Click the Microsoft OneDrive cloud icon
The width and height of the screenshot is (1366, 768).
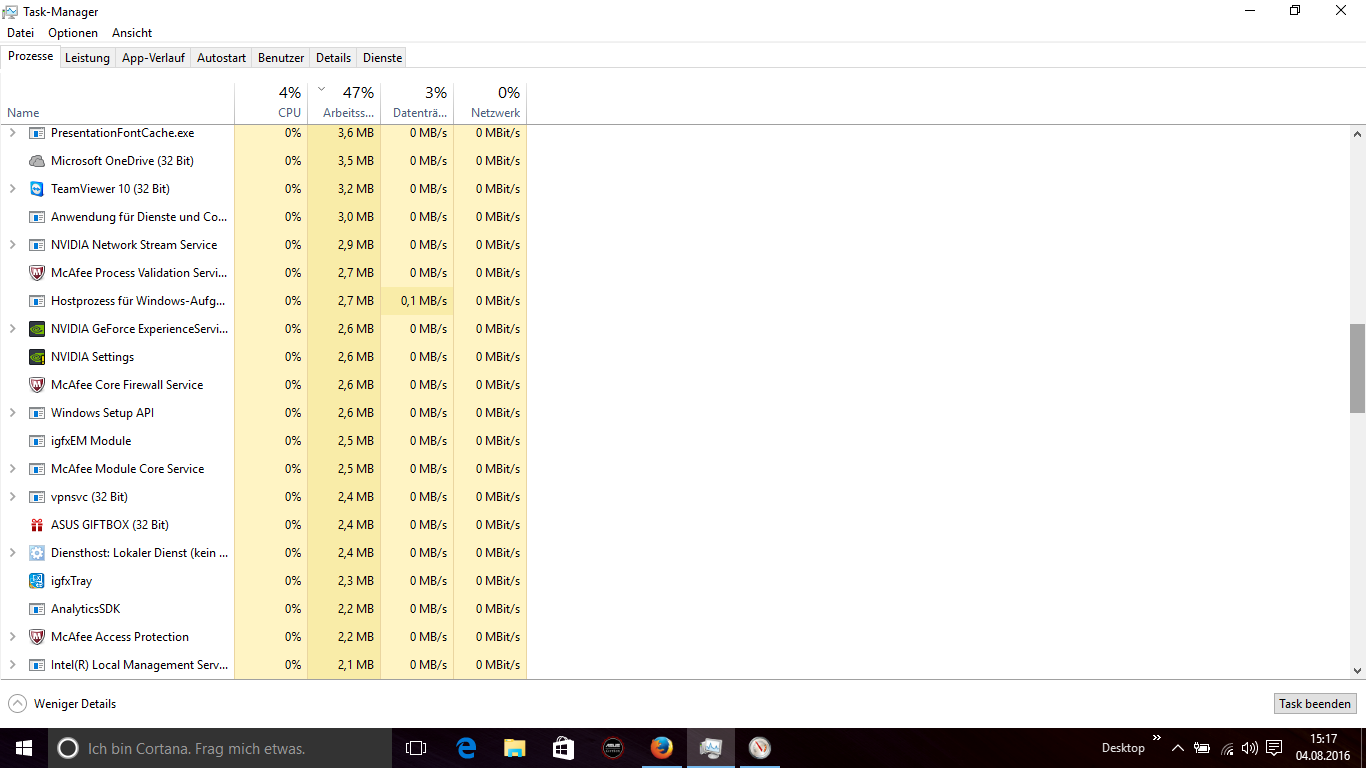[37, 161]
